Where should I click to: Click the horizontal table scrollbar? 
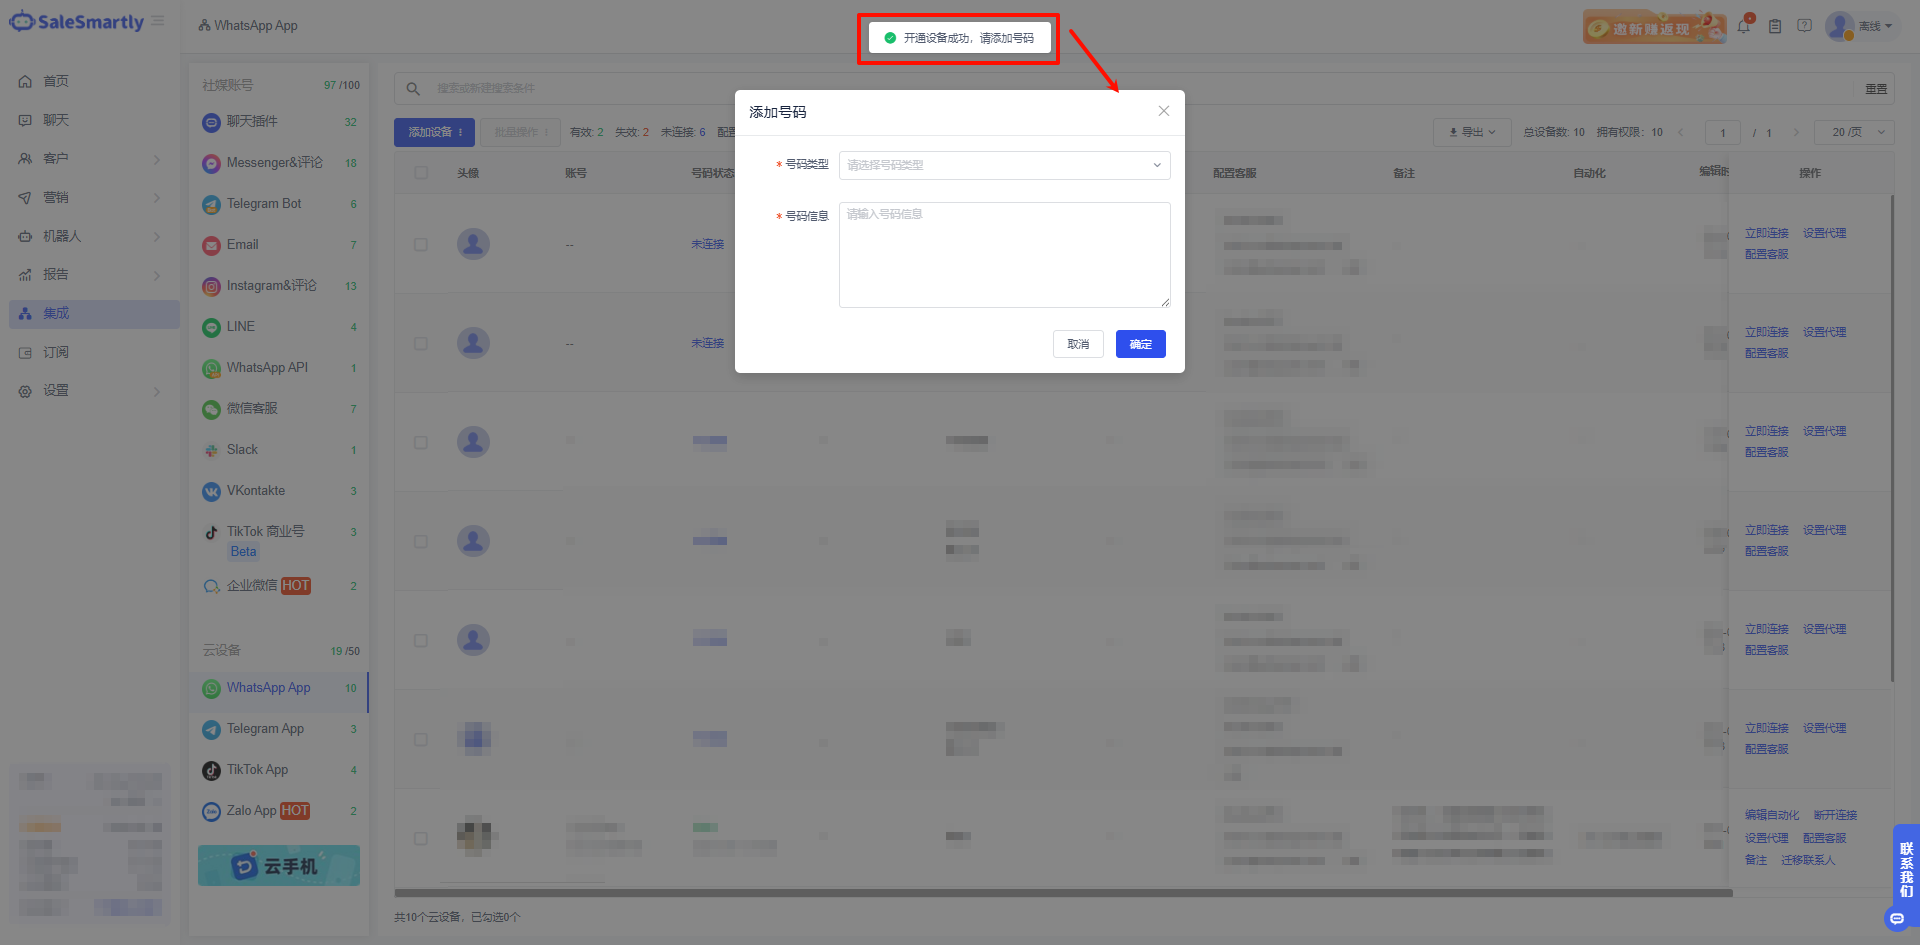[x=1063, y=892]
